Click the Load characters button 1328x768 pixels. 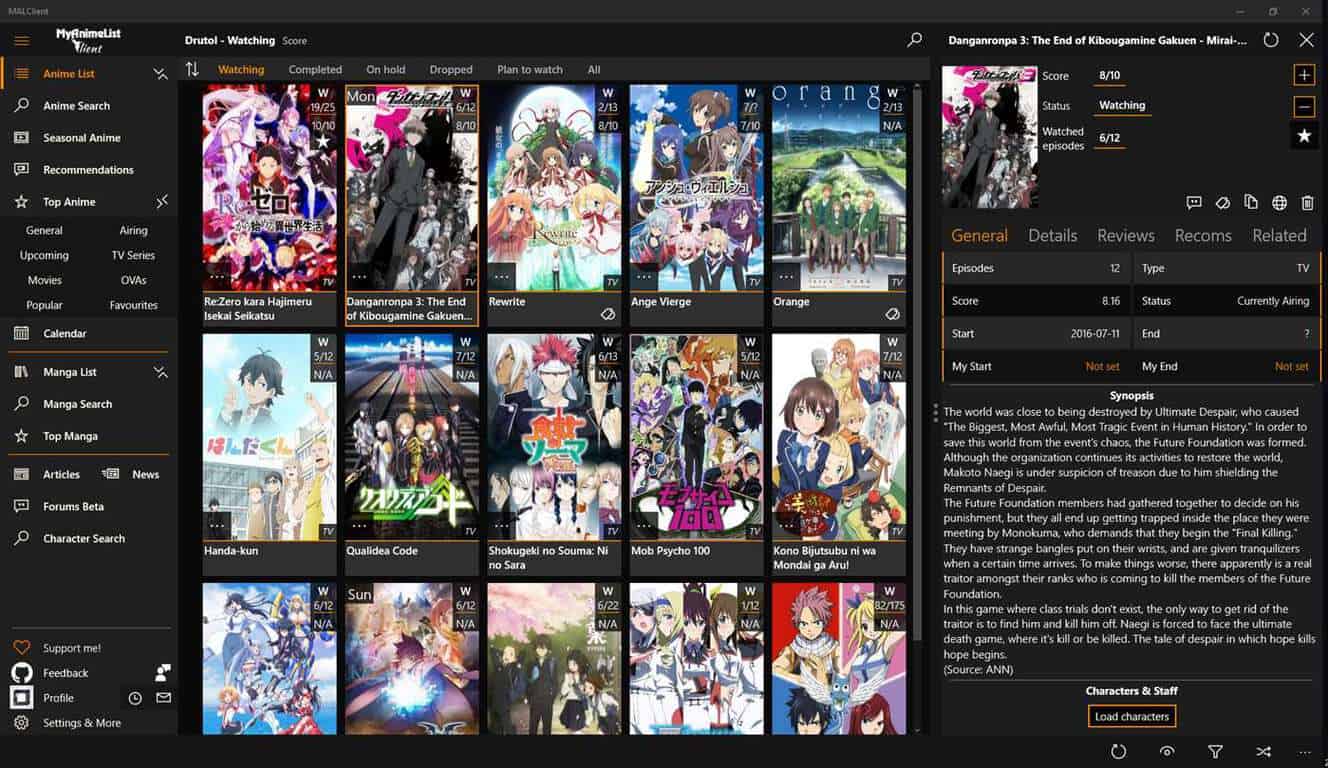point(1132,716)
